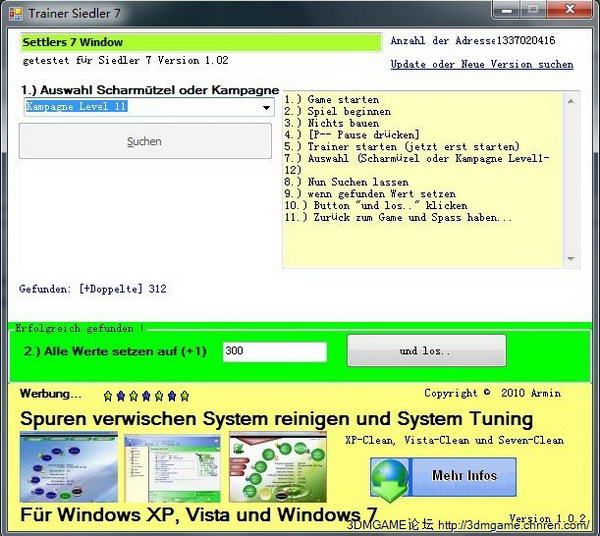Click the star rating row beside Werbung
This screenshot has width=600, height=536.
146,395
